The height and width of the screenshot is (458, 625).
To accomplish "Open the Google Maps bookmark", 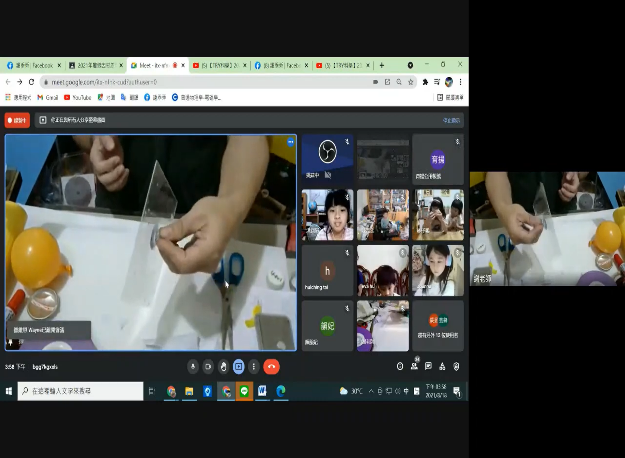I will point(106,97).
